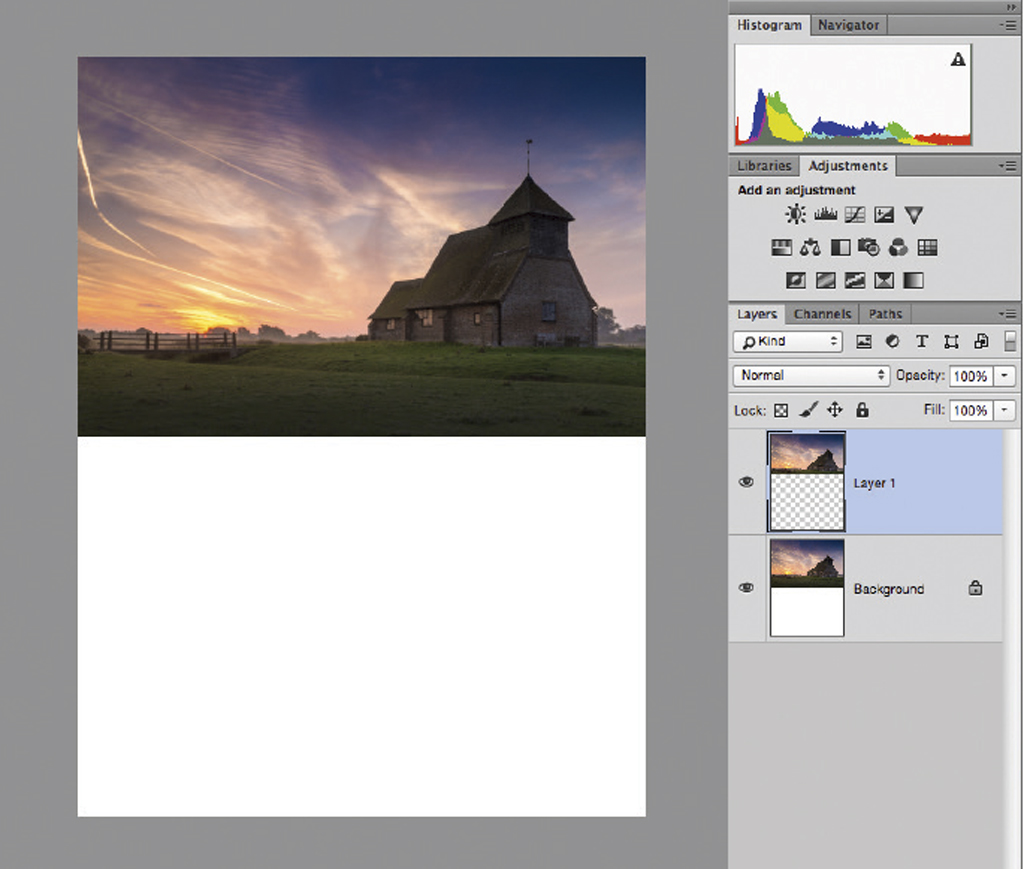Filter layers by adjustment layers
This screenshot has width=1024, height=869.
tap(892, 341)
